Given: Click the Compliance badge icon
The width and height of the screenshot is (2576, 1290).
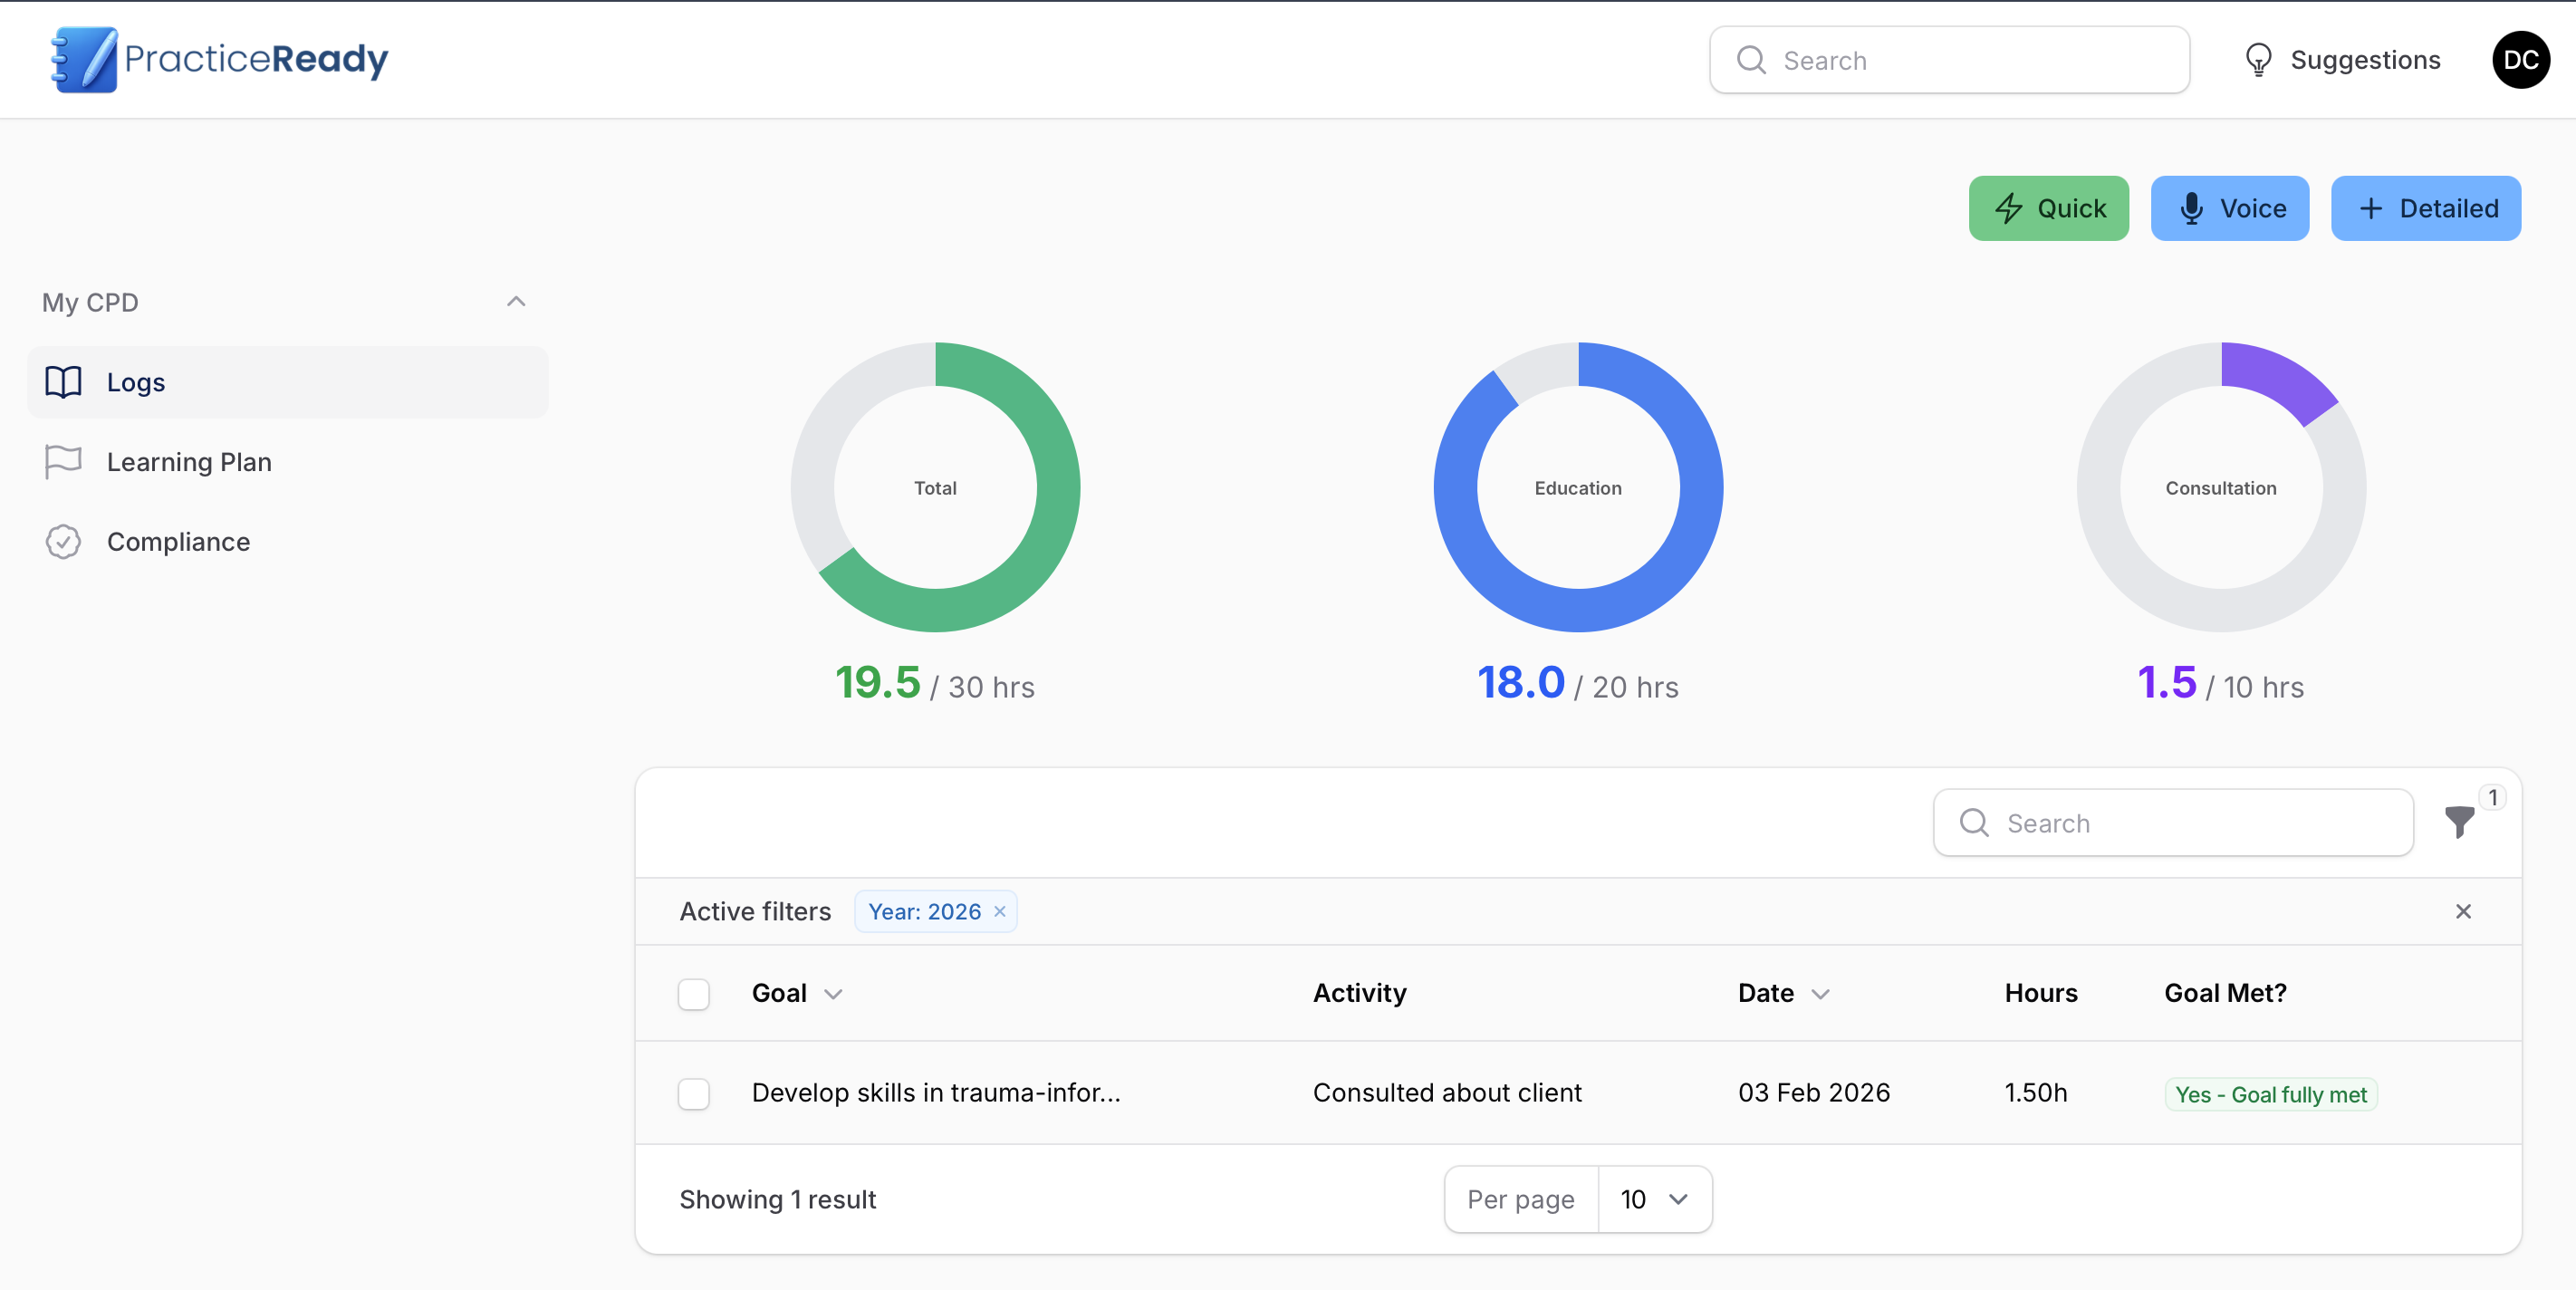Looking at the screenshot, I should click(62, 541).
